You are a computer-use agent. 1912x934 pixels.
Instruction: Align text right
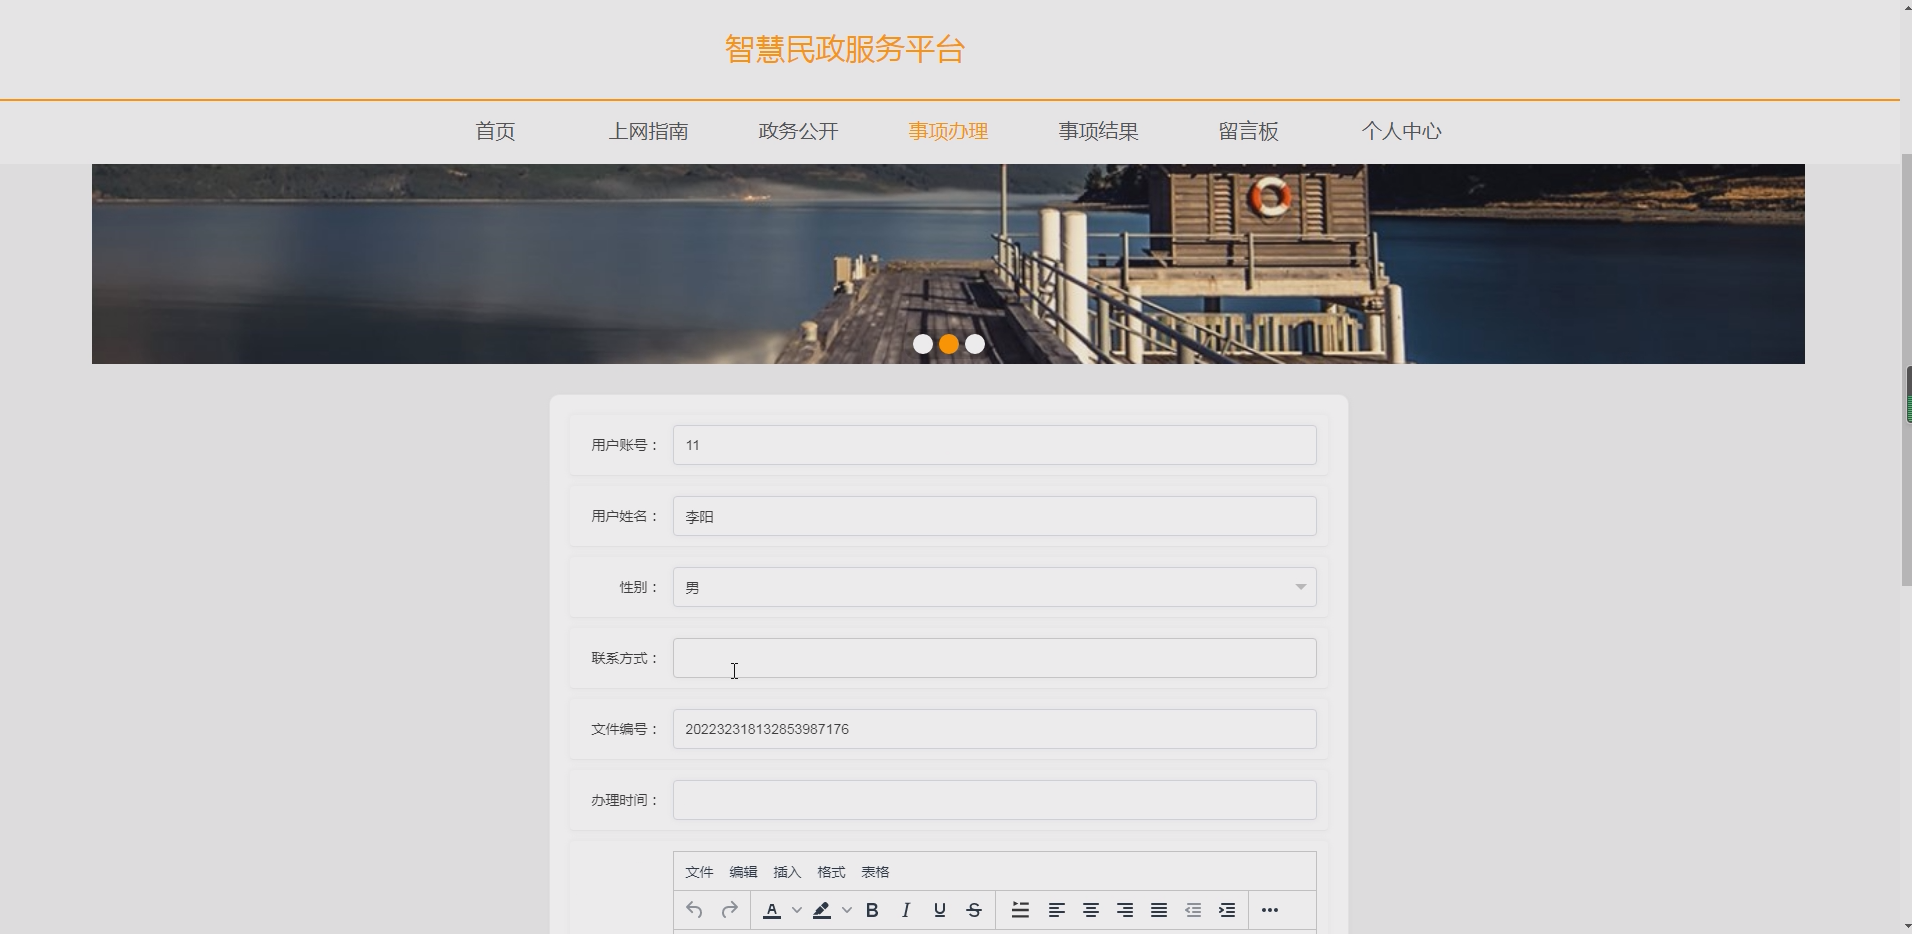(1125, 910)
